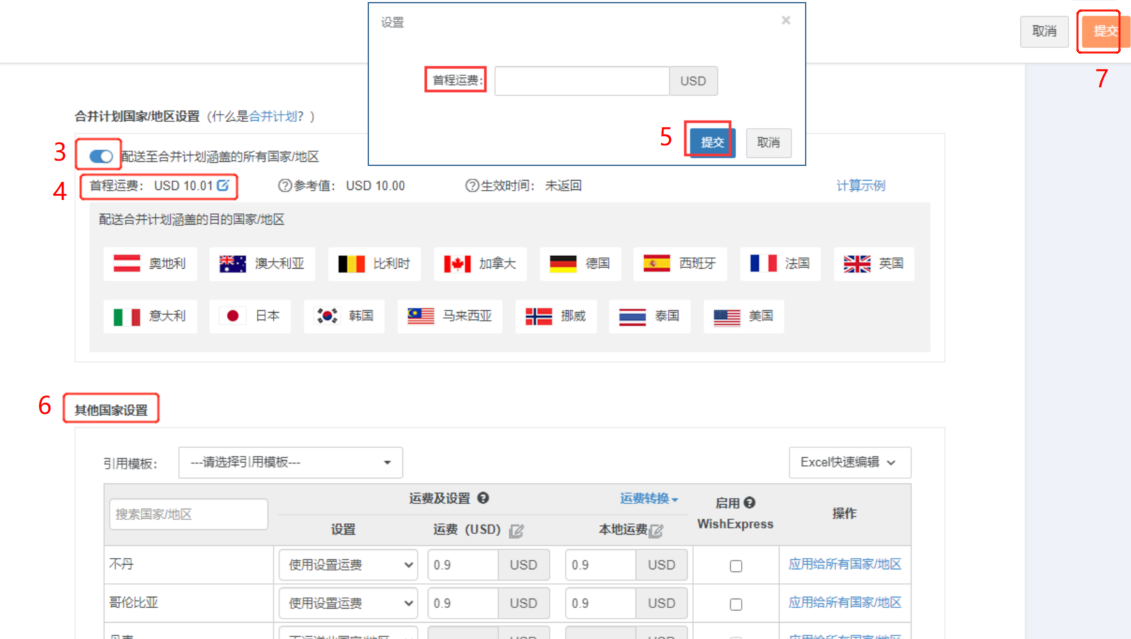This screenshot has width=1131, height=639.
Task: Click the help icon next to 生效时间
Action: [x=472, y=186]
